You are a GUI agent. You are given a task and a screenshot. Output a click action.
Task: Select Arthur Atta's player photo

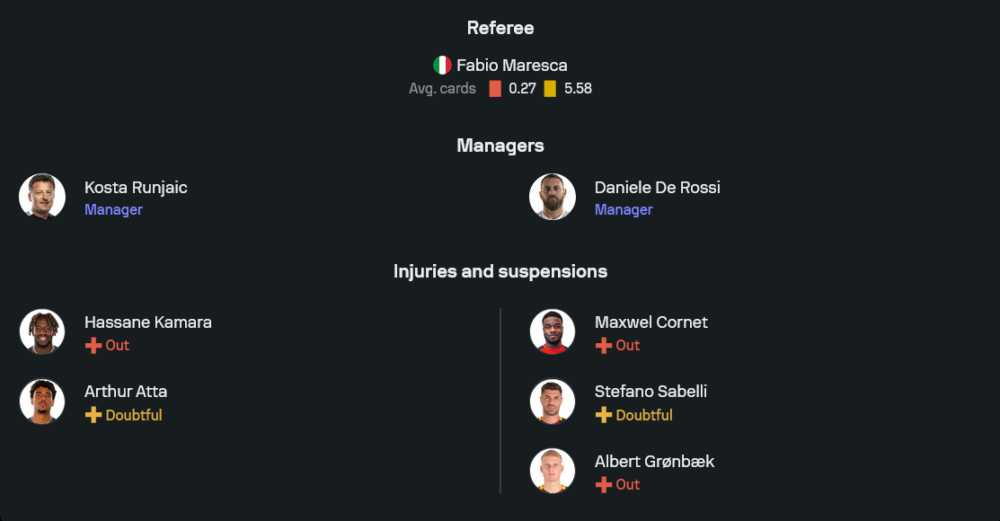tap(42, 401)
